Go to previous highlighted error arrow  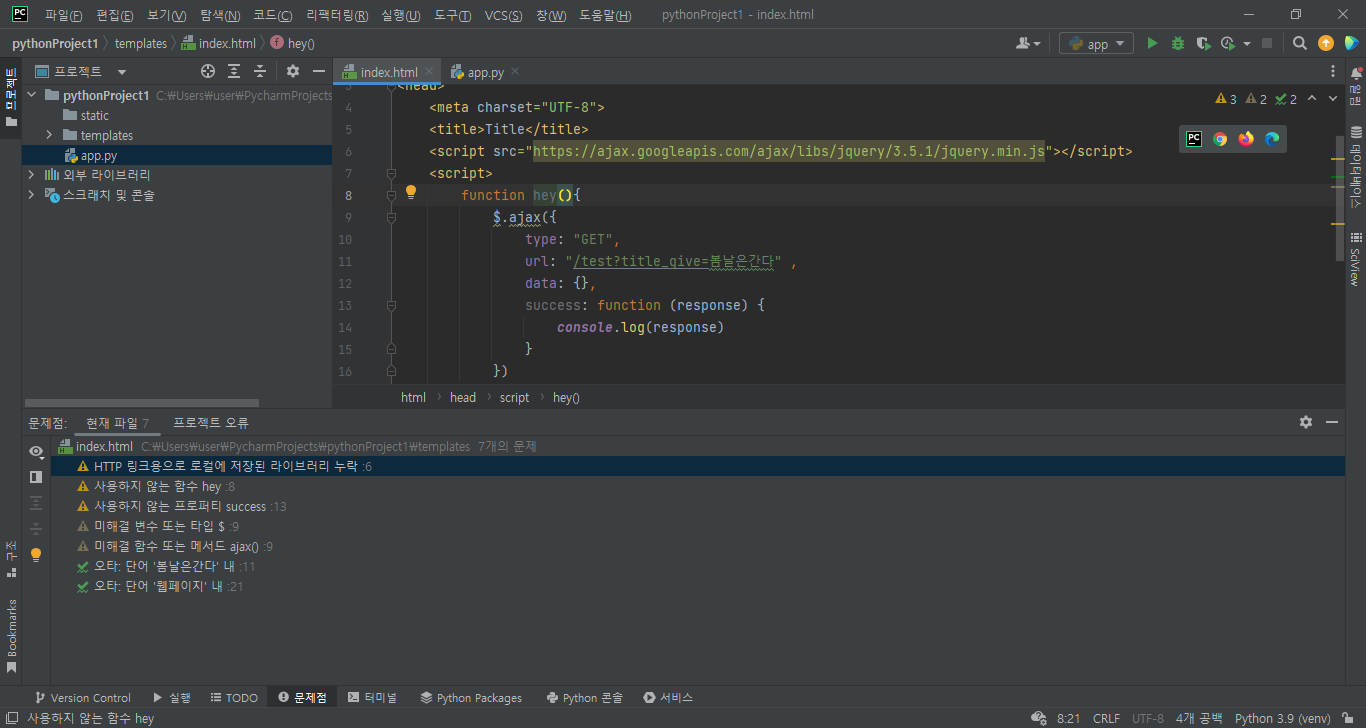pyautogui.click(x=1312, y=98)
